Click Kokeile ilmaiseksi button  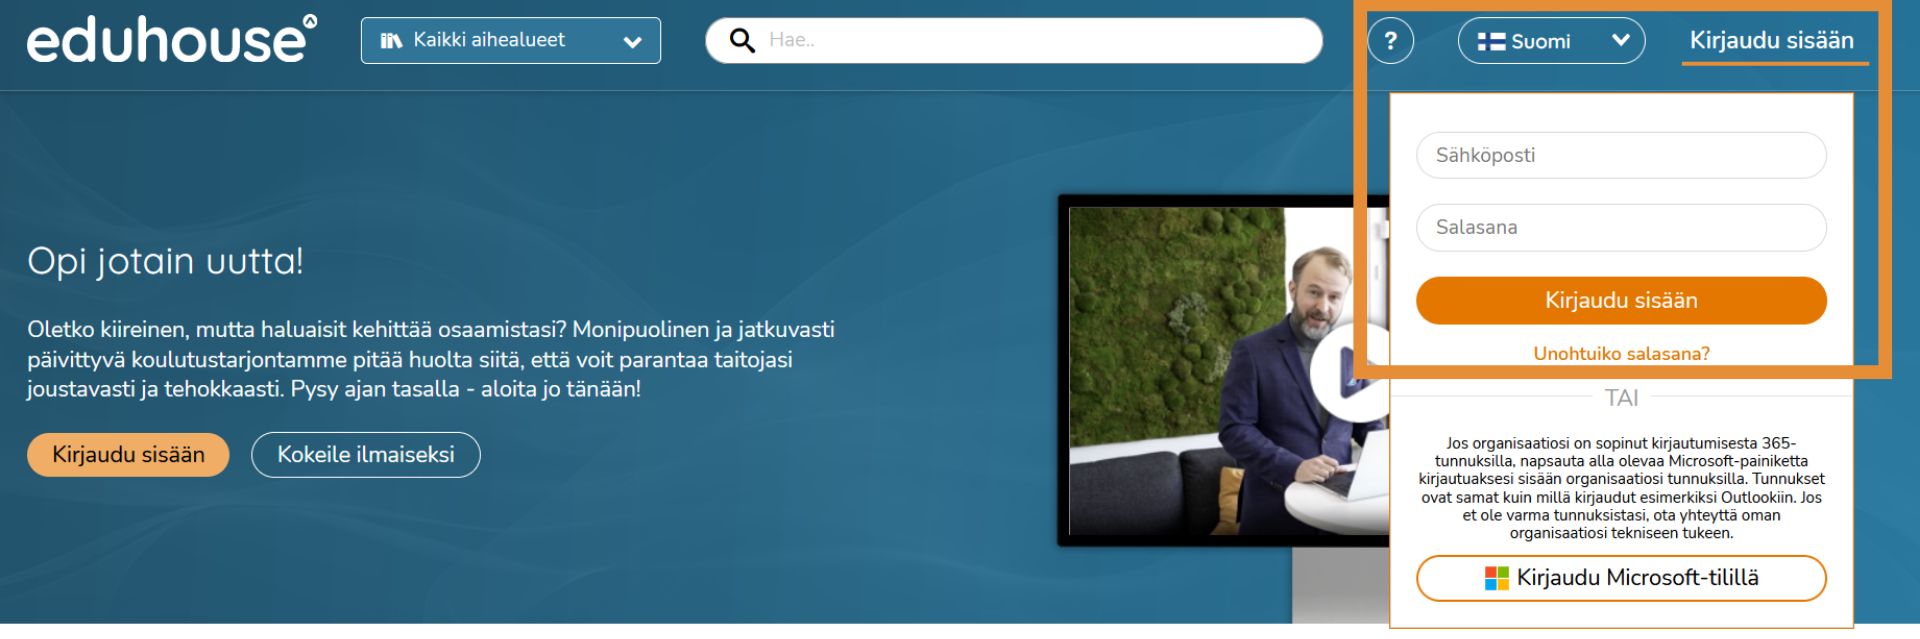(365, 455)
